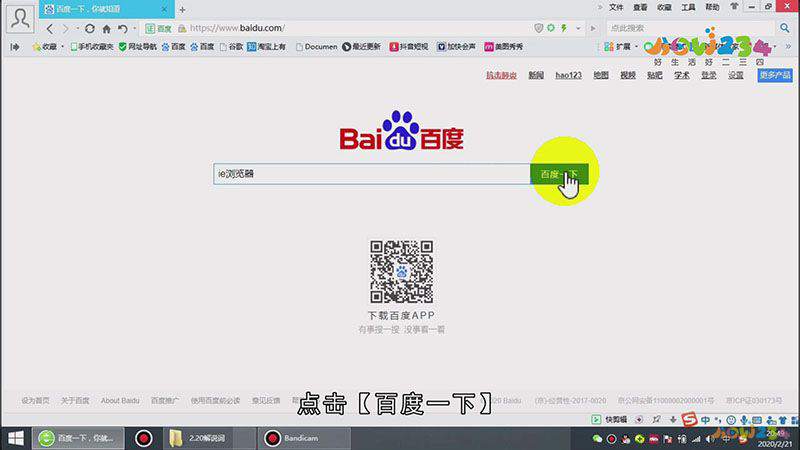800x450 pixels.
Task: Open the hao123 link
Action: click(568, 75)
